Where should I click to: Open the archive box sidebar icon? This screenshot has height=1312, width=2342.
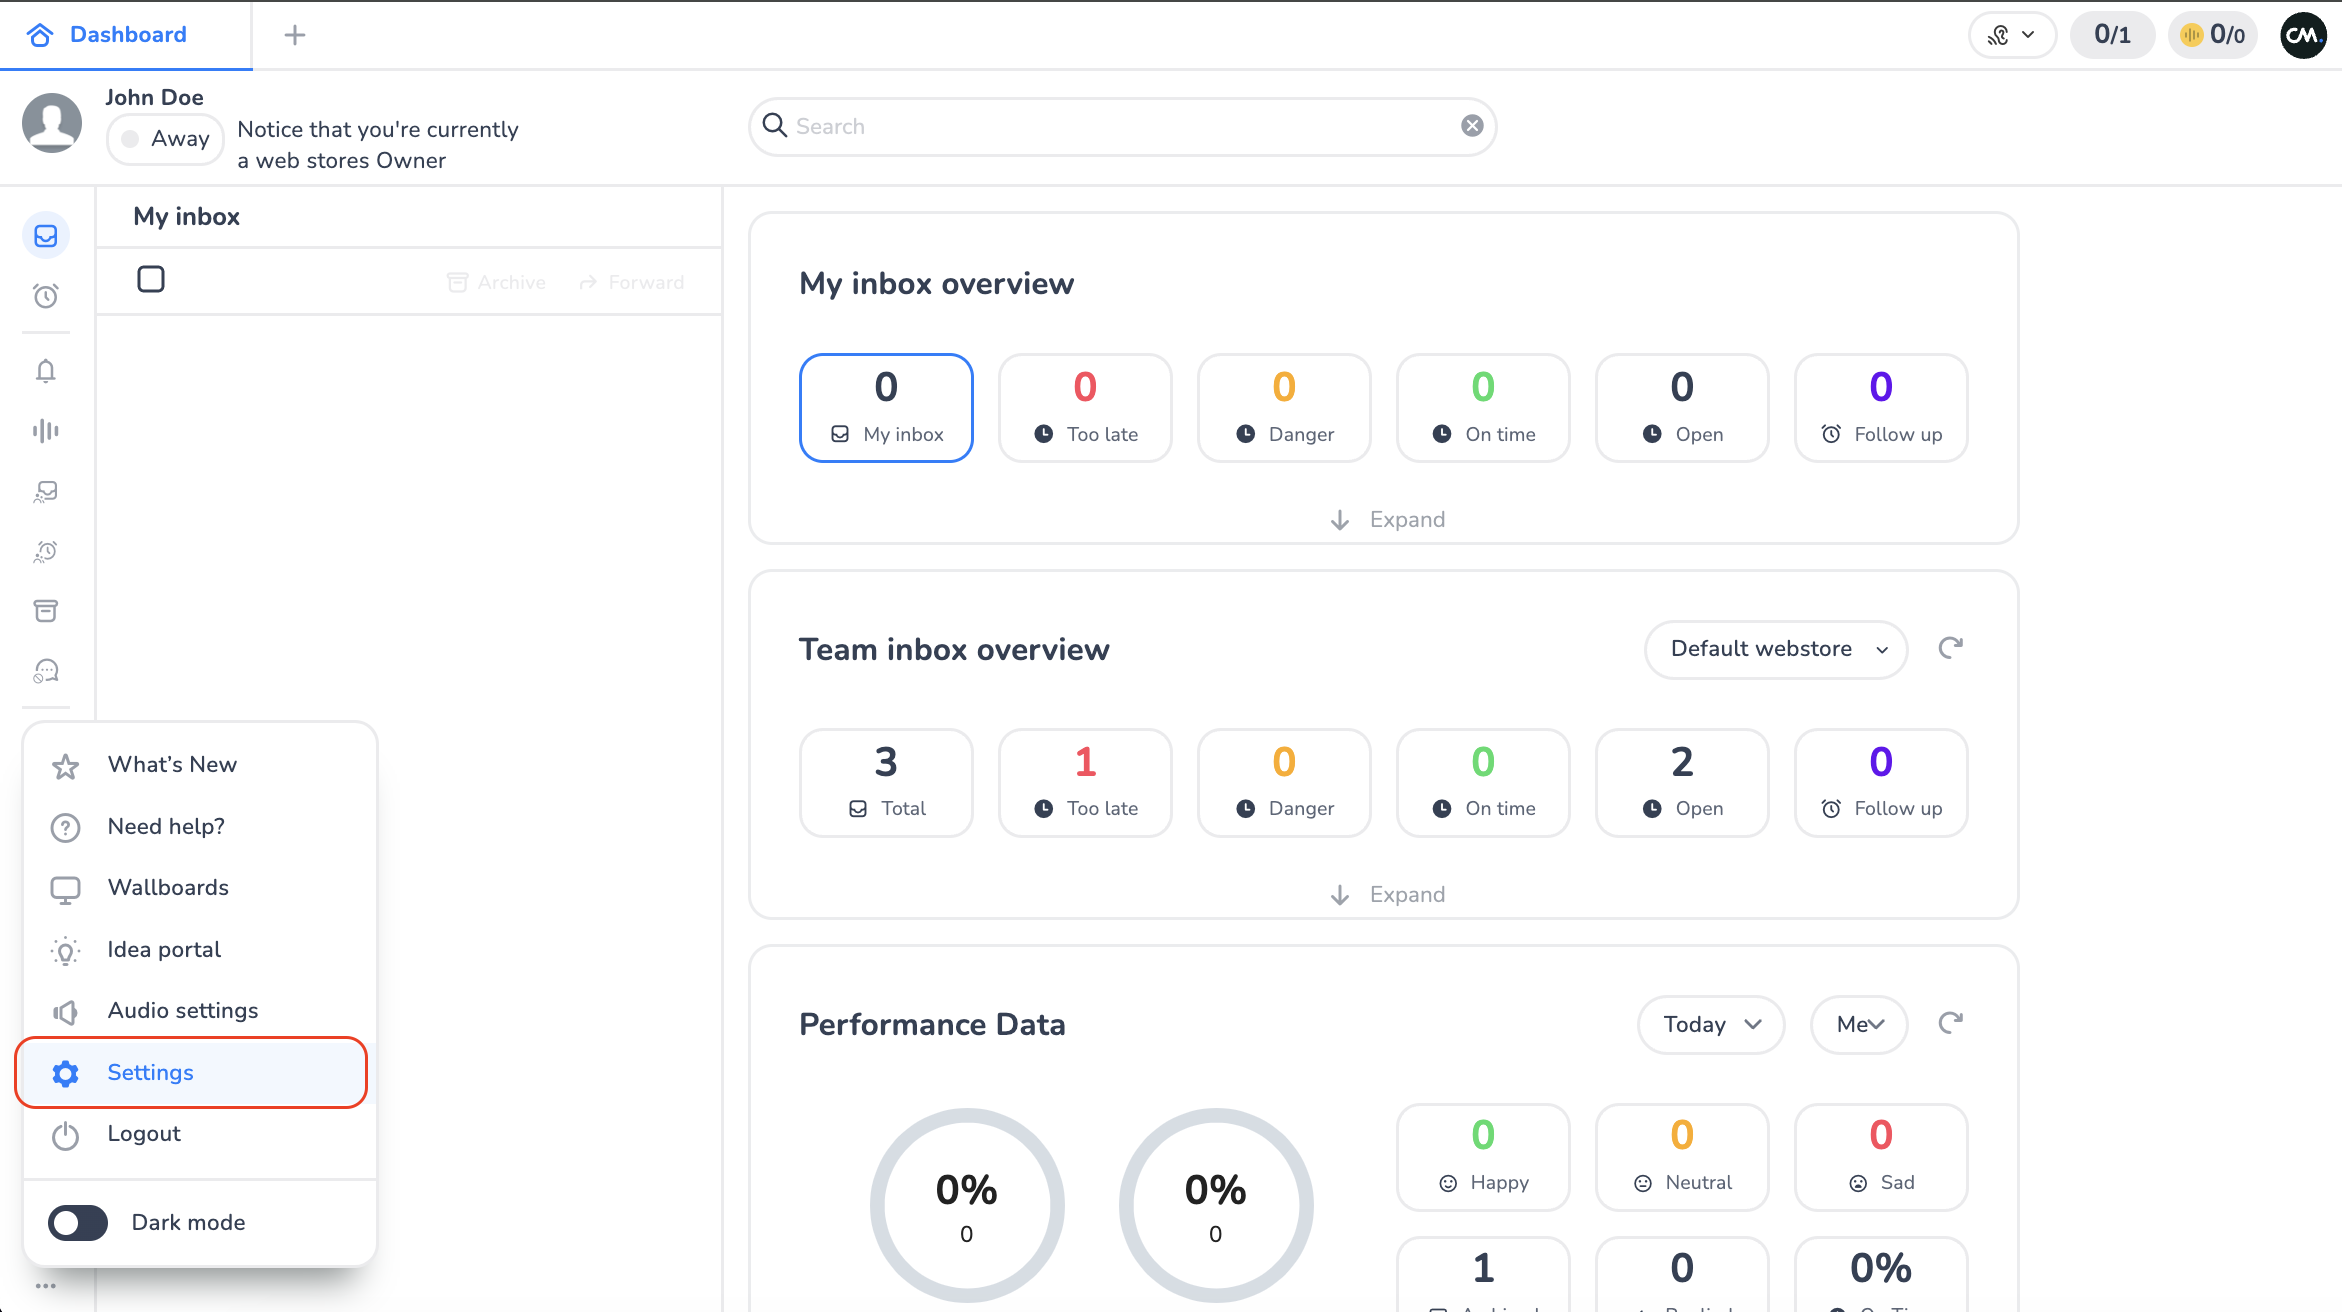click(46, 611)
